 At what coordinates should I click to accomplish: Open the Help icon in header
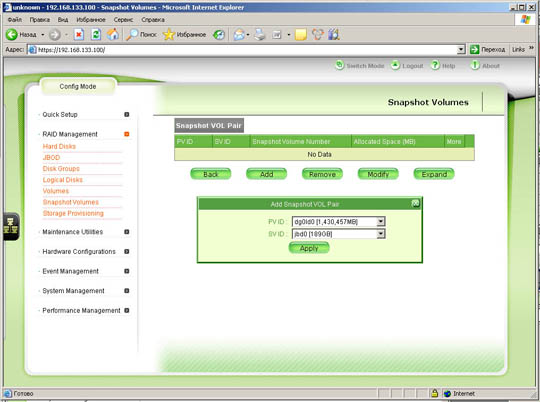(x=436, y=65)
